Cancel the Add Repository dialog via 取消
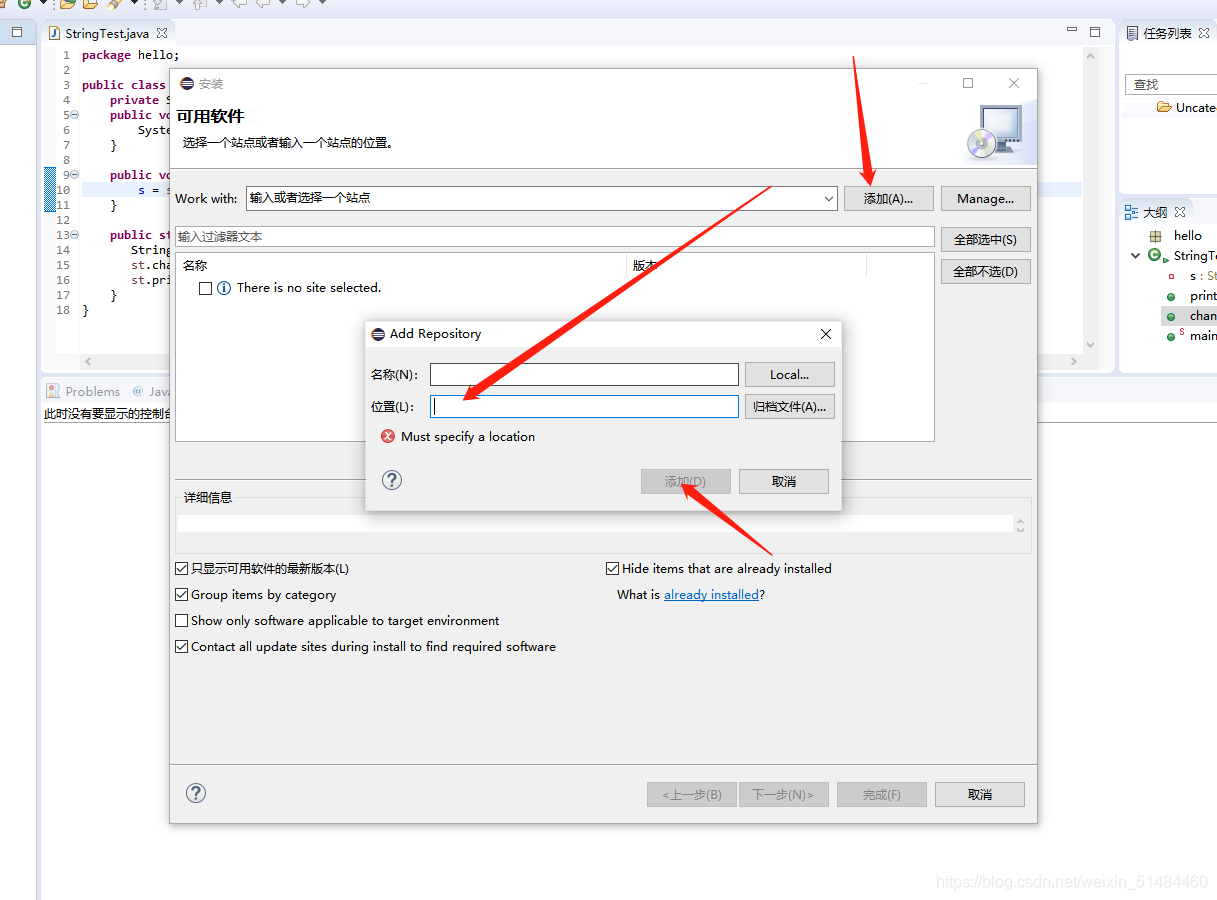 pyautogui.click(x=784, y=482)
